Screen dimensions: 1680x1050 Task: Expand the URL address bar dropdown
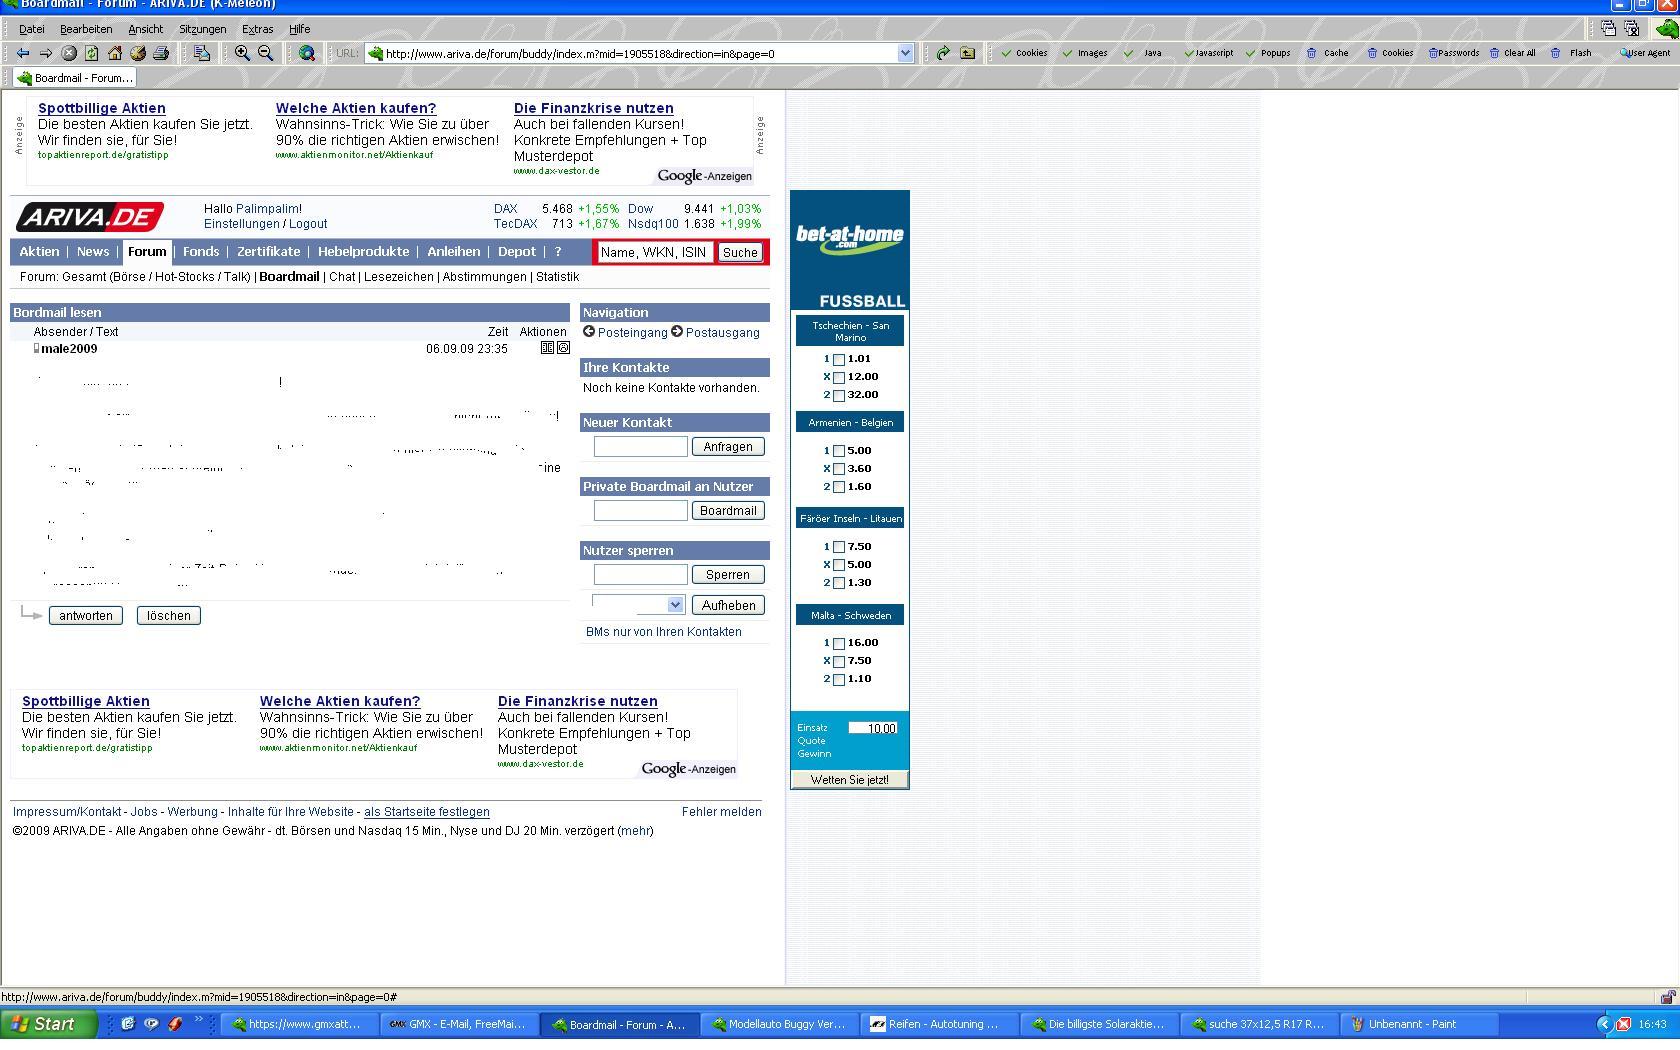(905, 53)
